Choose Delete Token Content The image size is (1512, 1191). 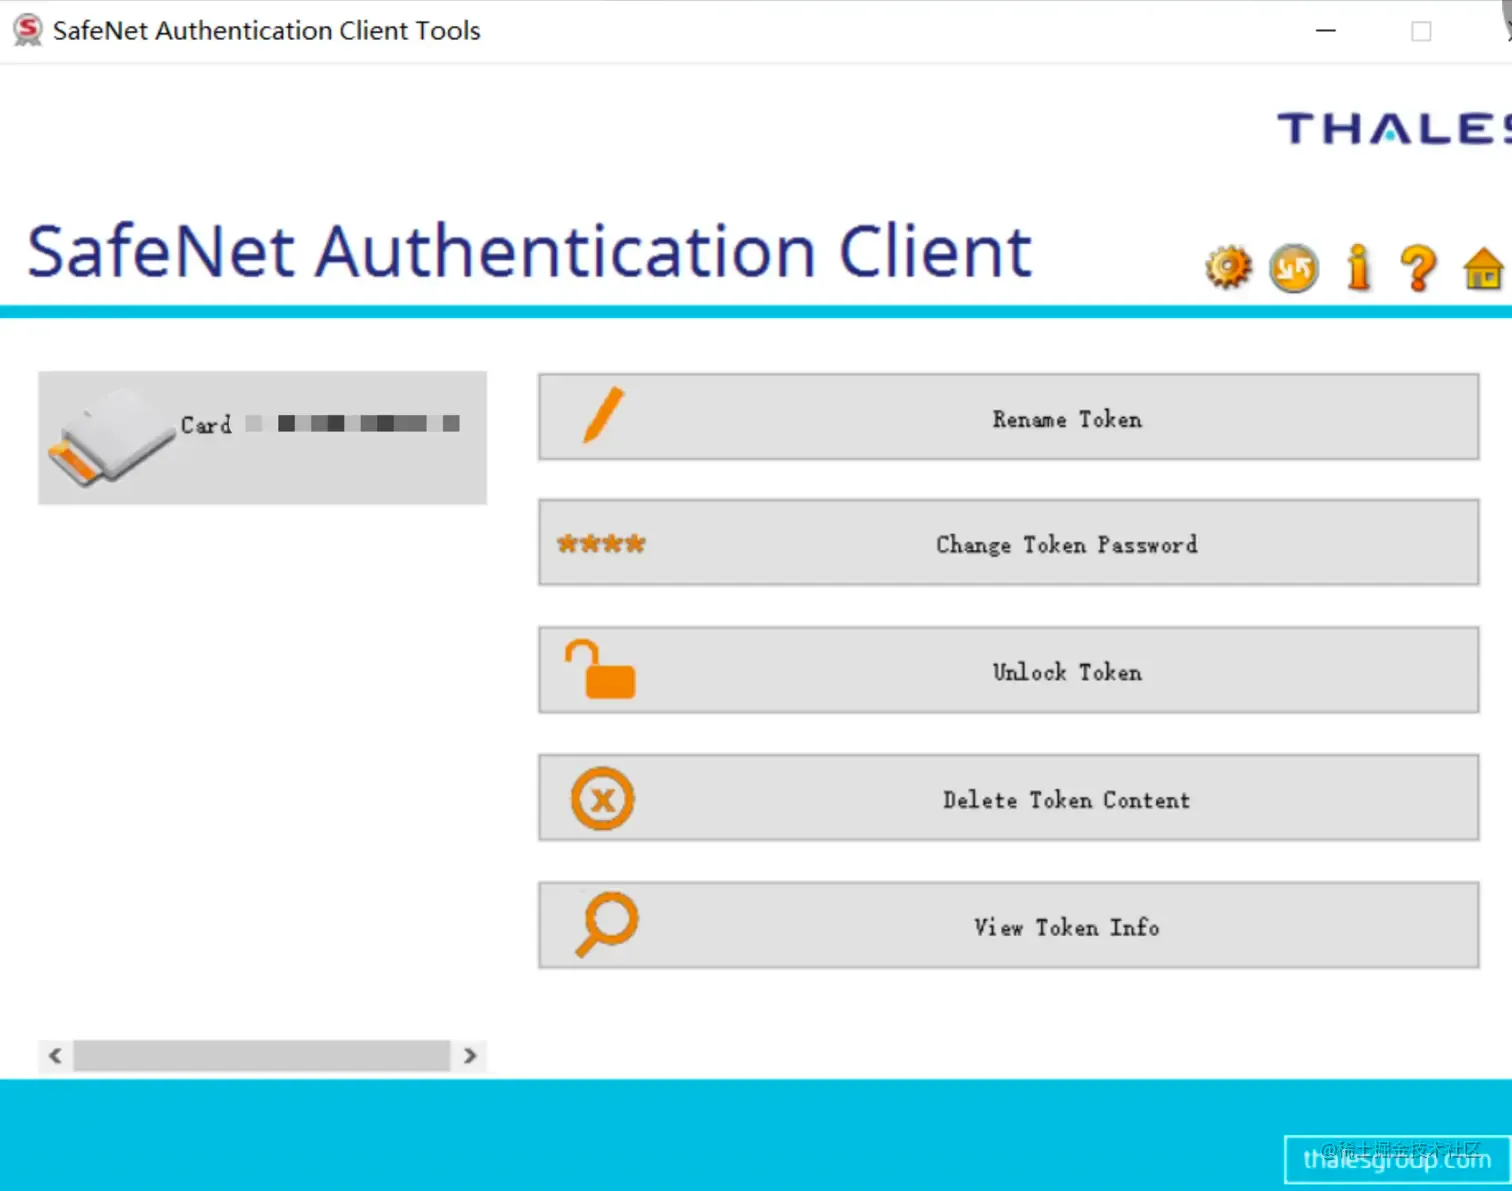pyautogui.click(x=1008, y=798)
